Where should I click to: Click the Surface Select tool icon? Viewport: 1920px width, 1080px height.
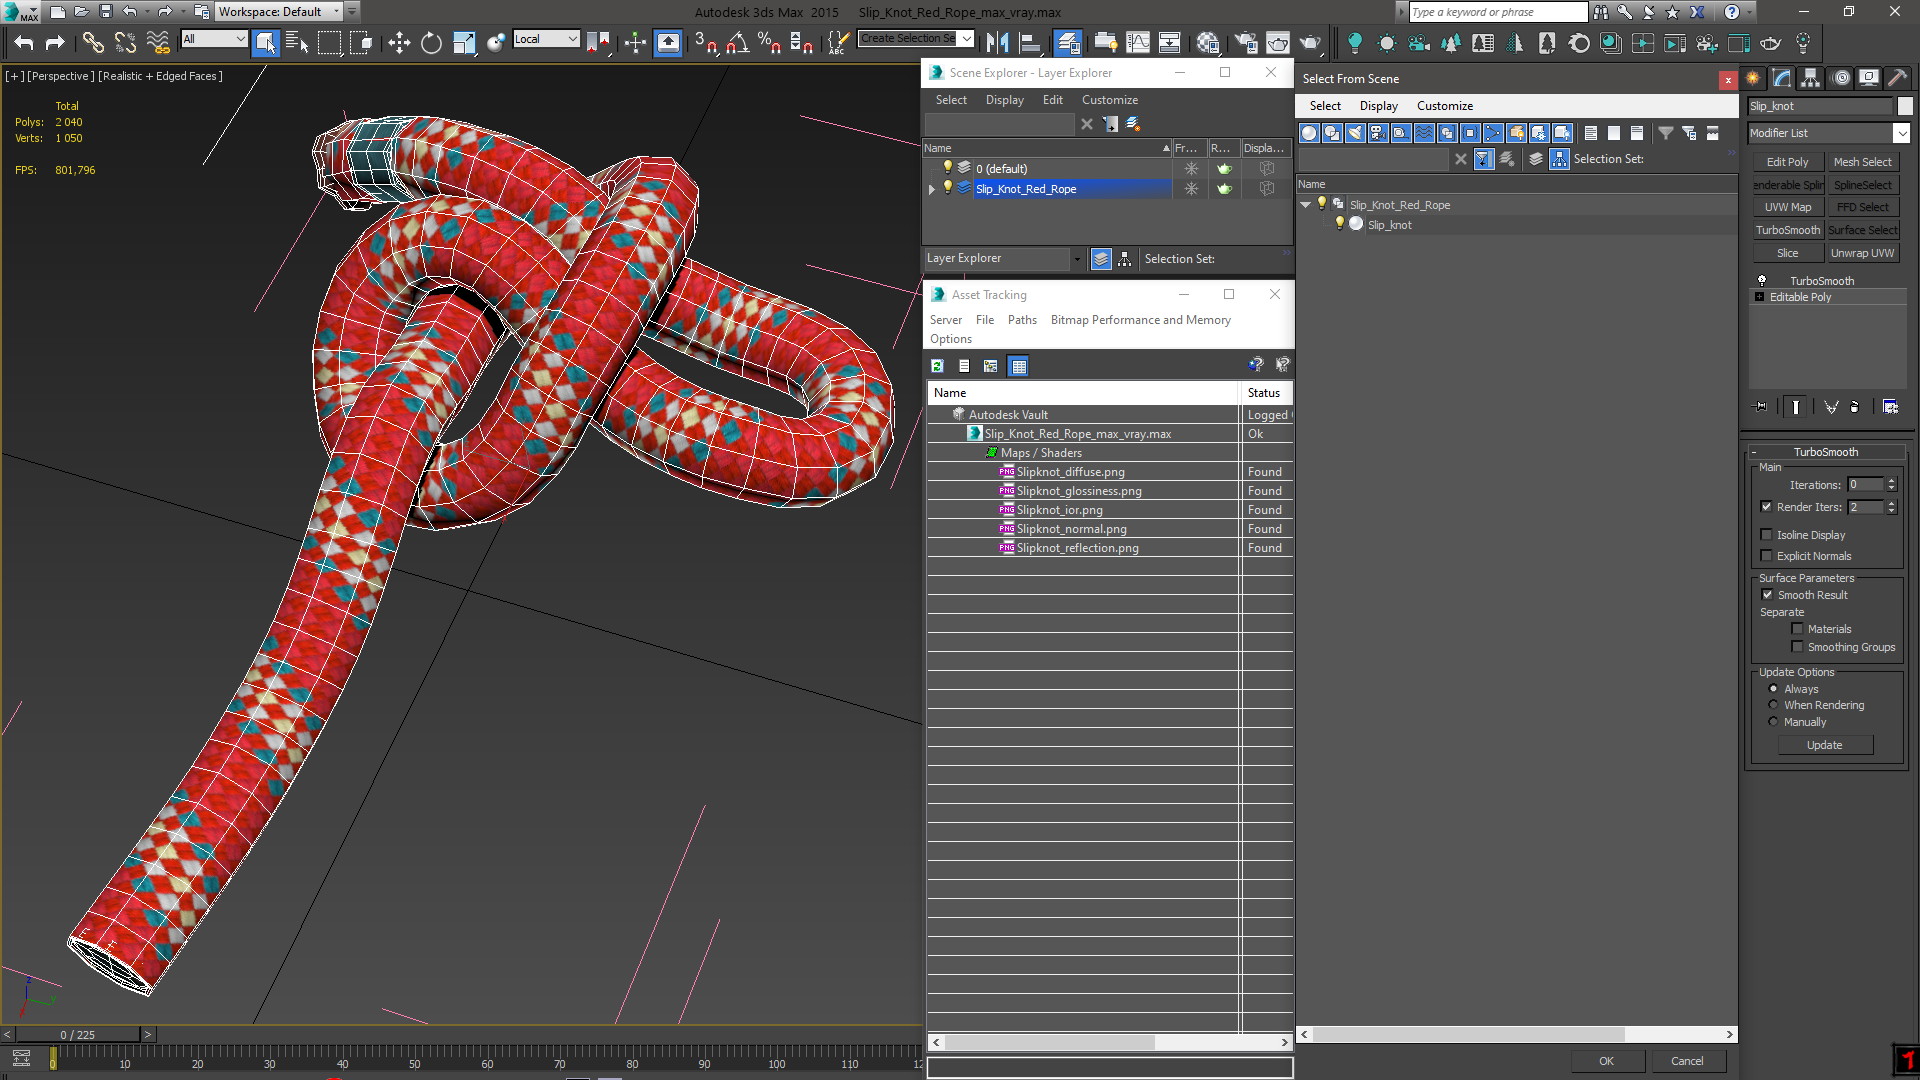click(1861, 229)
